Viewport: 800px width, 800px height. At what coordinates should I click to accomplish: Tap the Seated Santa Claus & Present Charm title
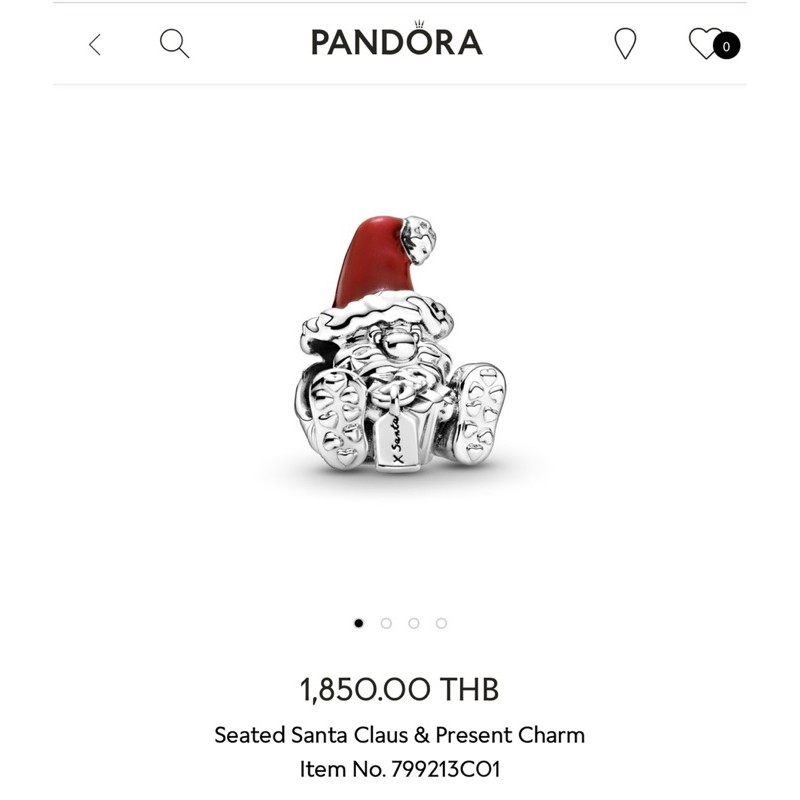click(x=399, y=735)
